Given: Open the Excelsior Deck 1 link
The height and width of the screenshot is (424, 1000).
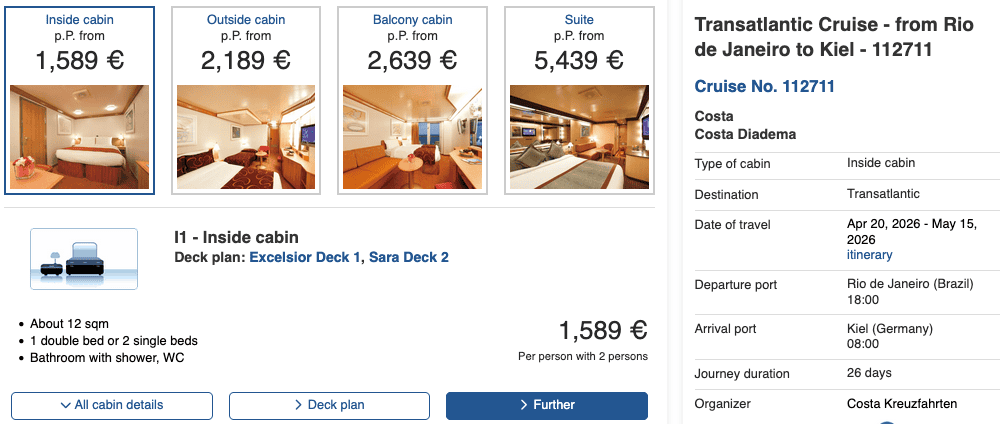Looking at the screenshot, I should [x=305, y=257].
